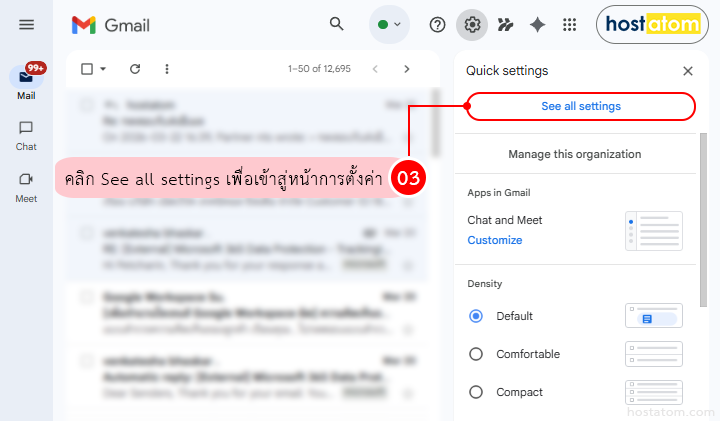Open the hostatom account button
This screenshot has height=421, width=720.
652,24
